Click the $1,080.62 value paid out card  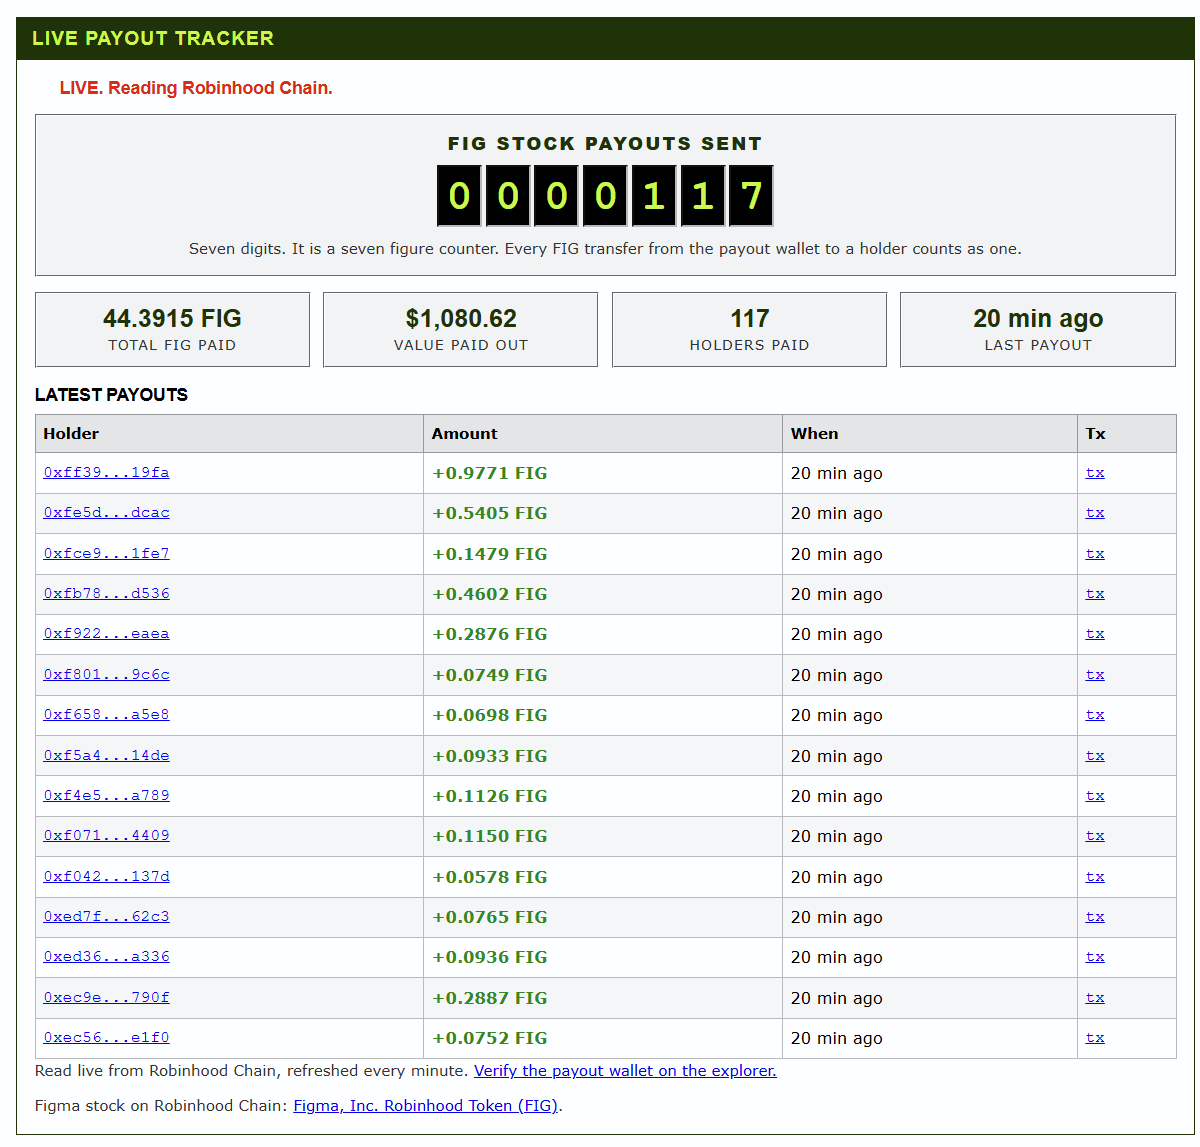460,329
